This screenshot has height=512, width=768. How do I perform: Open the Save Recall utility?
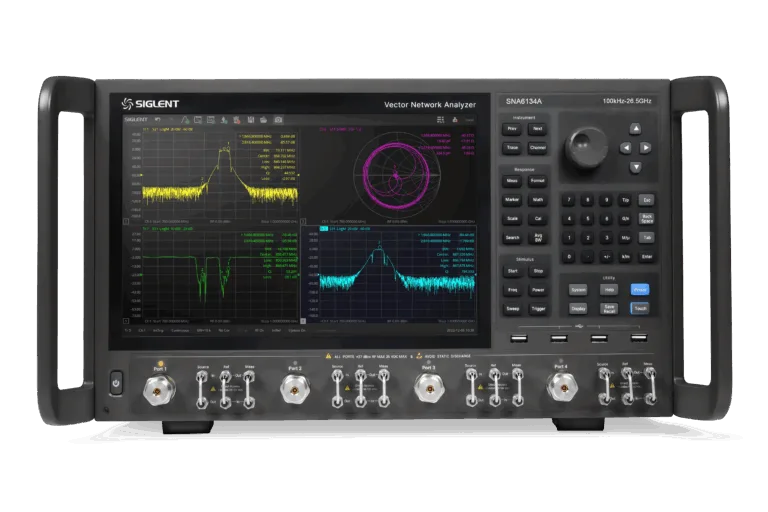pyautogui.click(x=609, y=309)
